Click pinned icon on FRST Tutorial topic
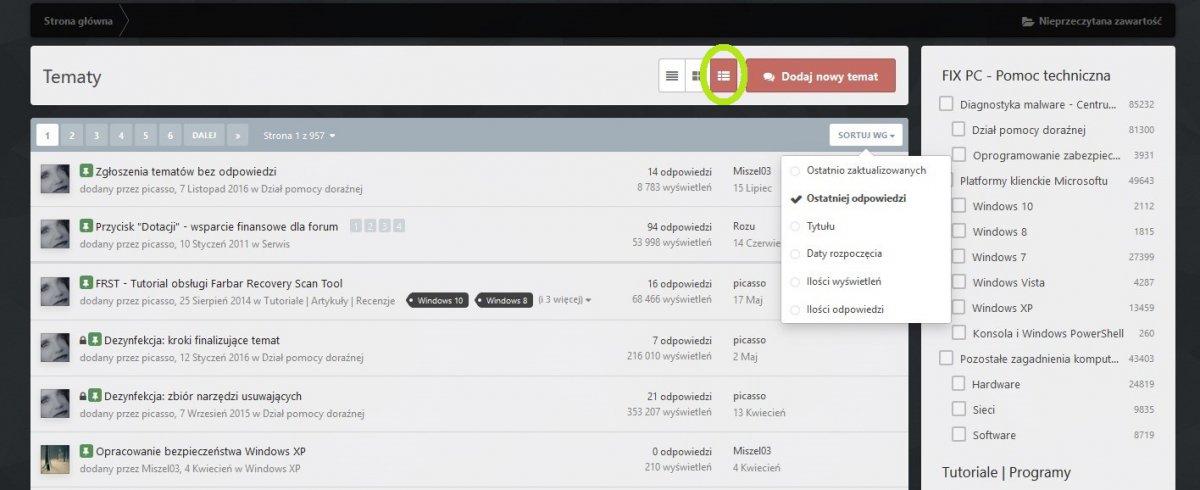This screenshot has height=490, width=1200. pyautogui.click(x=85, y=283)
